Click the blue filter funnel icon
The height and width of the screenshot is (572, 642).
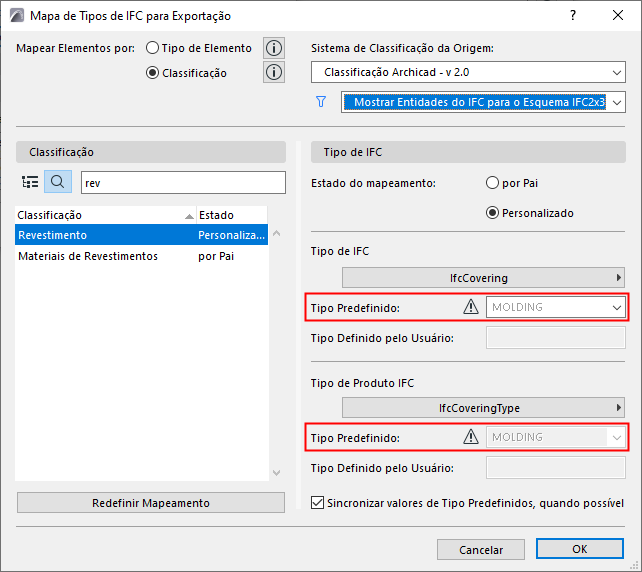tap(321, 101)
